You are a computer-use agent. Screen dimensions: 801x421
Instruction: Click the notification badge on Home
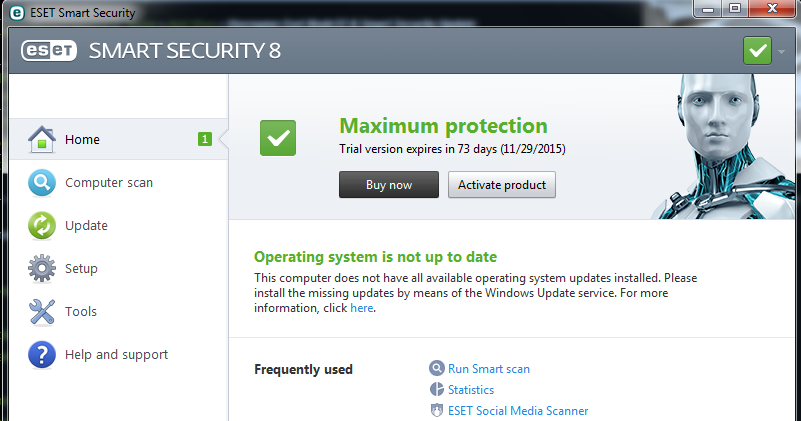coord(205,139)
